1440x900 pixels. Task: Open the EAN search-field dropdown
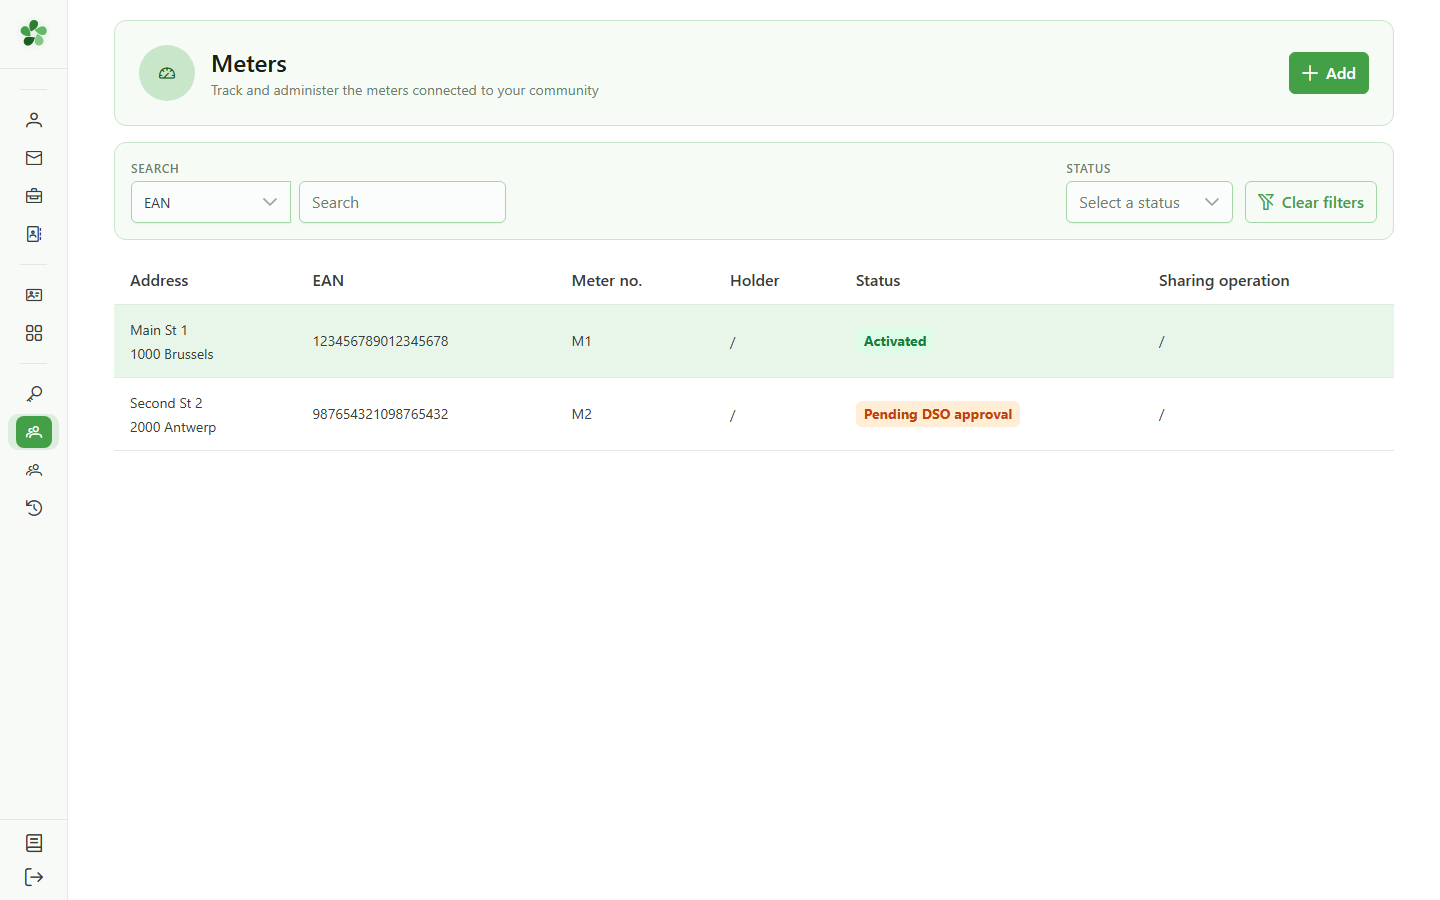click(211, 202)
